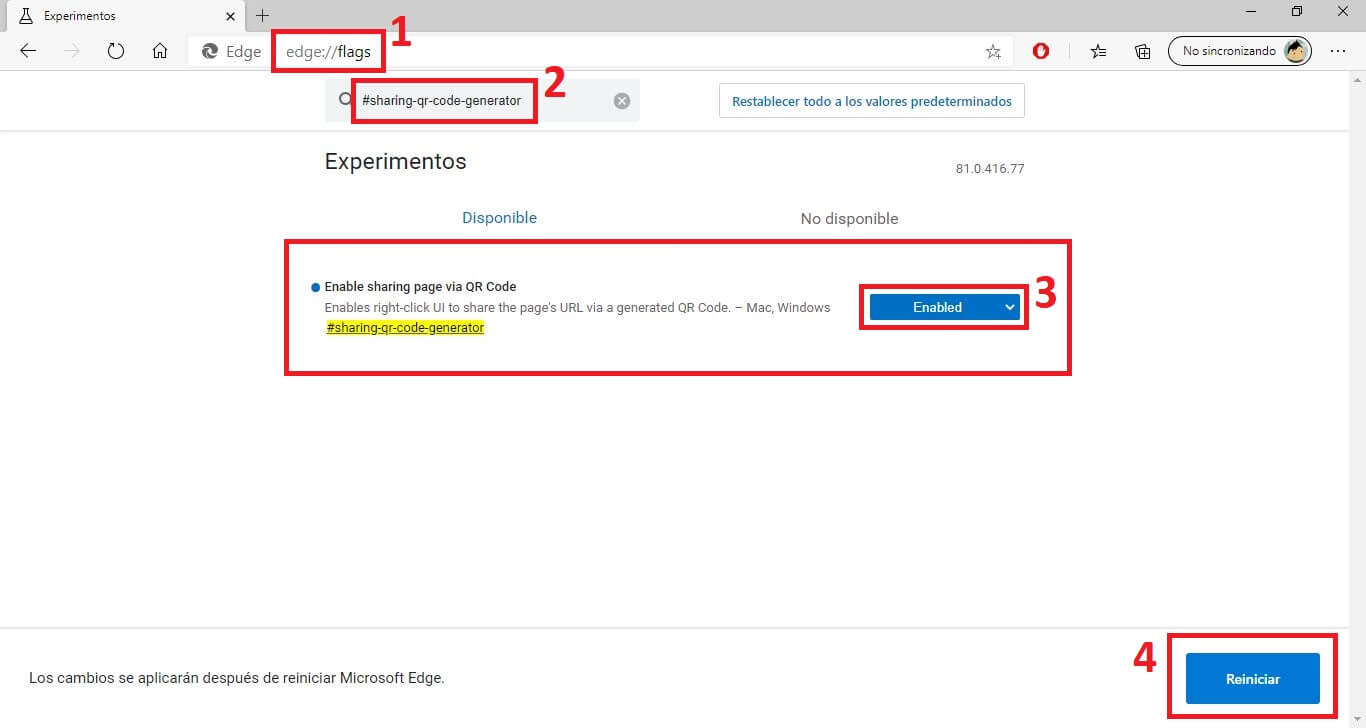Open a new tab with the plus
1366x728 pixels.
click(x=263, y=15)
